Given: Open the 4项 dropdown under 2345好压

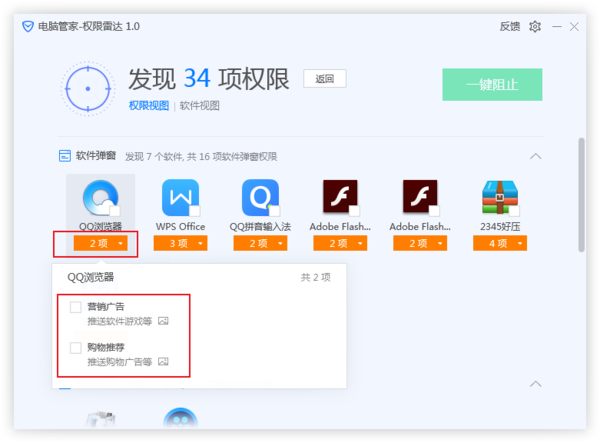Looking at the screenshot, I should coord(499,243).
